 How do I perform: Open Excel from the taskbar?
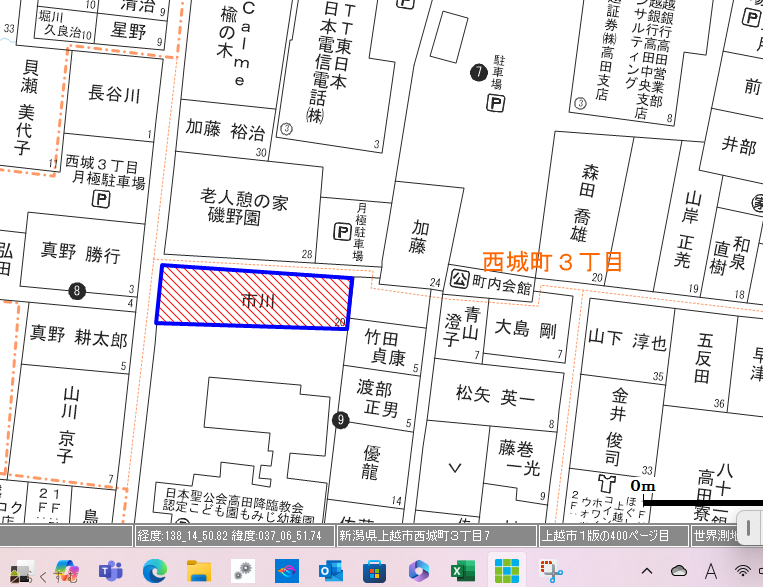462,570
